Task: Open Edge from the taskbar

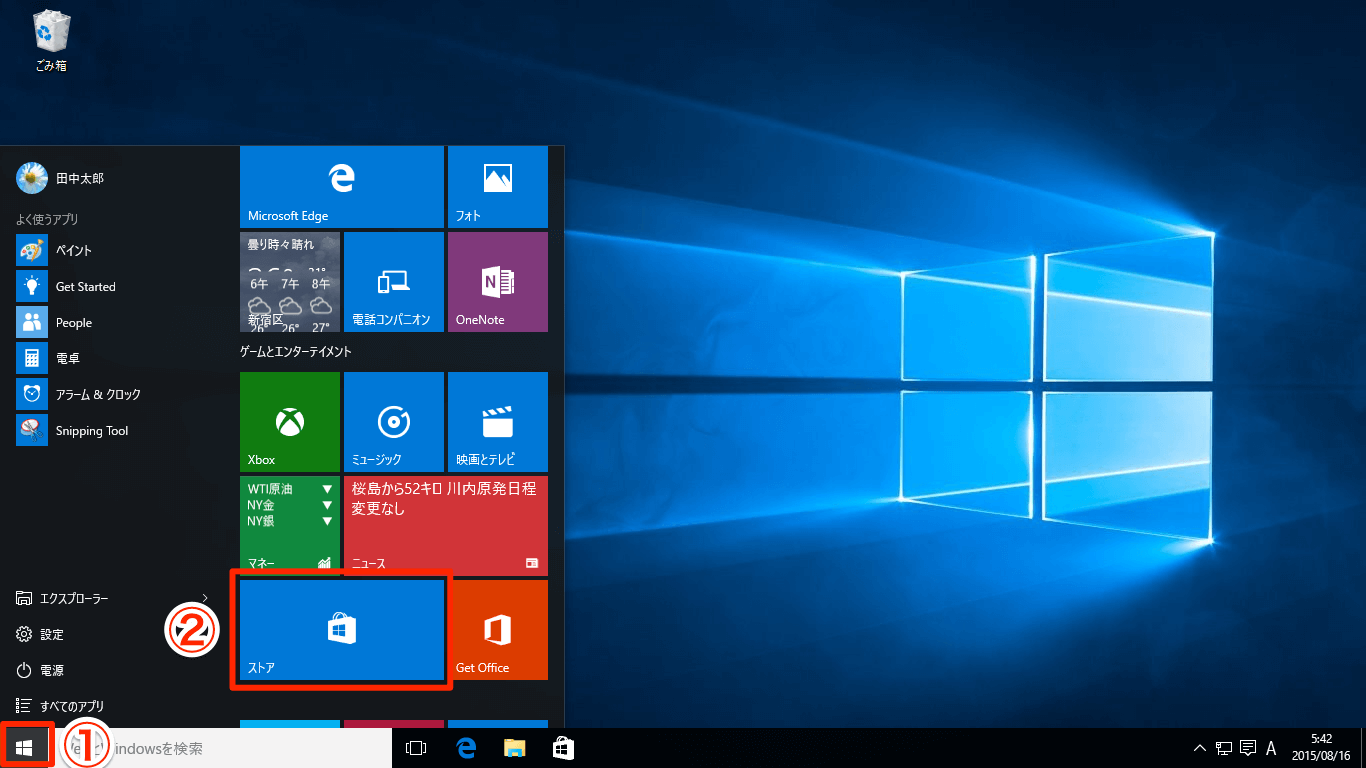Action: [x=465, y=748]
